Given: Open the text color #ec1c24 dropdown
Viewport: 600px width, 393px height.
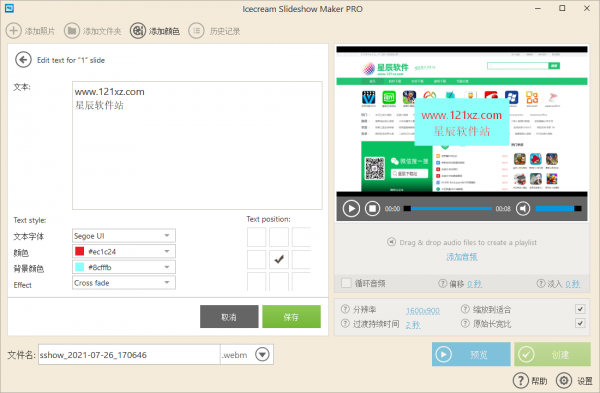Looking at the screenshot, I should pyautogui.click(x=124, y=251).
